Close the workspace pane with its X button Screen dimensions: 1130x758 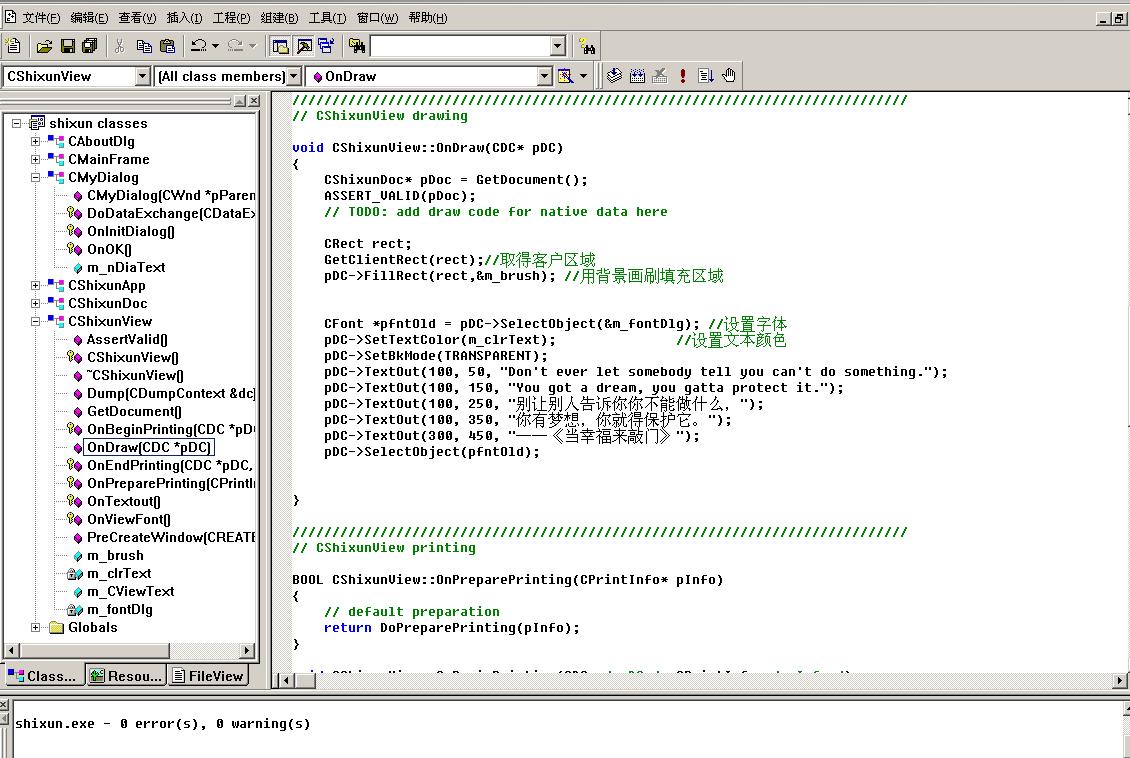click(x=254, y=101)
